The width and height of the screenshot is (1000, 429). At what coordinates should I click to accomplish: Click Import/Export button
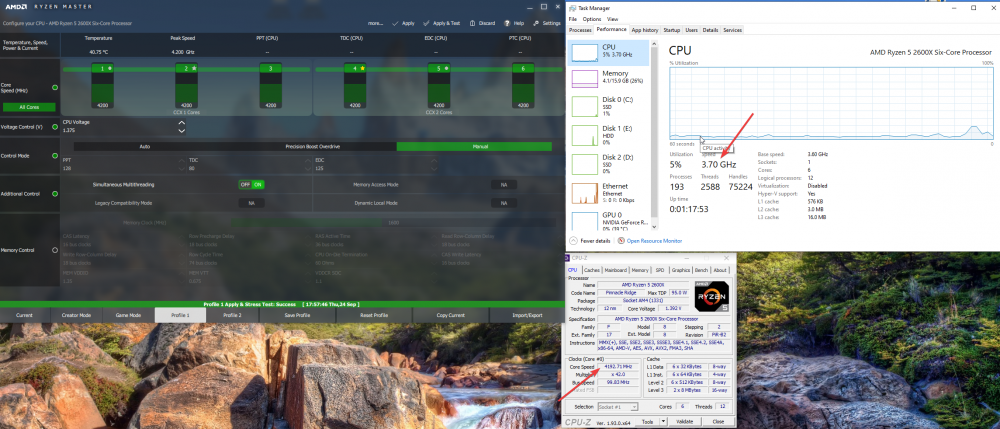(x=527, y=316)
